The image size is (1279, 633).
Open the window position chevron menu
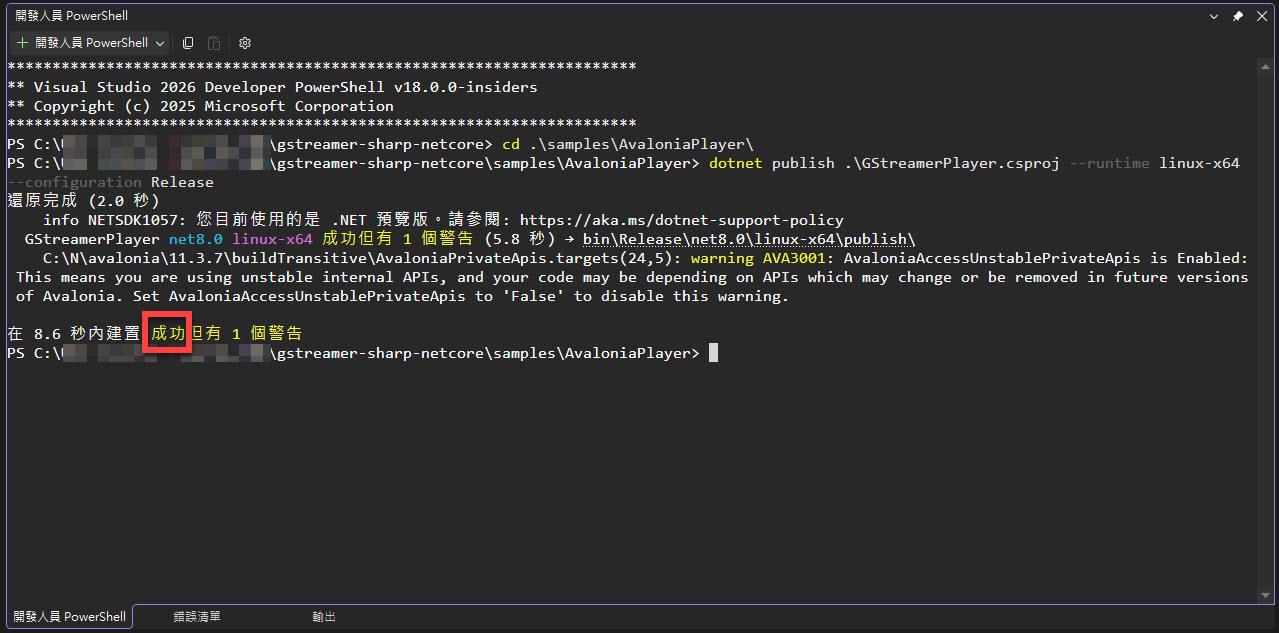pyautogui.click(x=1214, y=16)
